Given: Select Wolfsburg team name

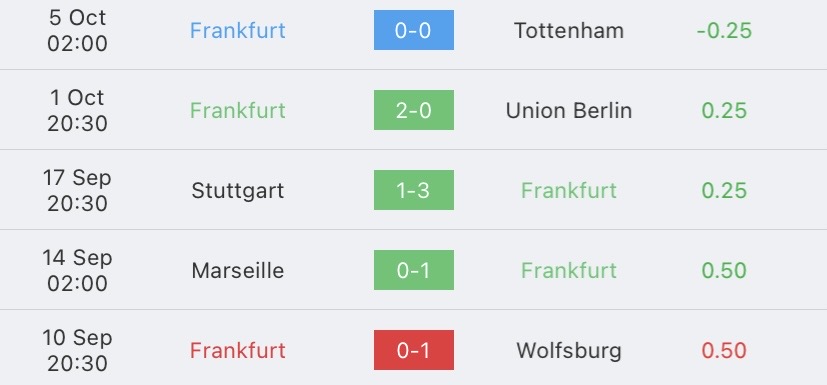Looking at the screenshot, I should click(x=569, y=351).
